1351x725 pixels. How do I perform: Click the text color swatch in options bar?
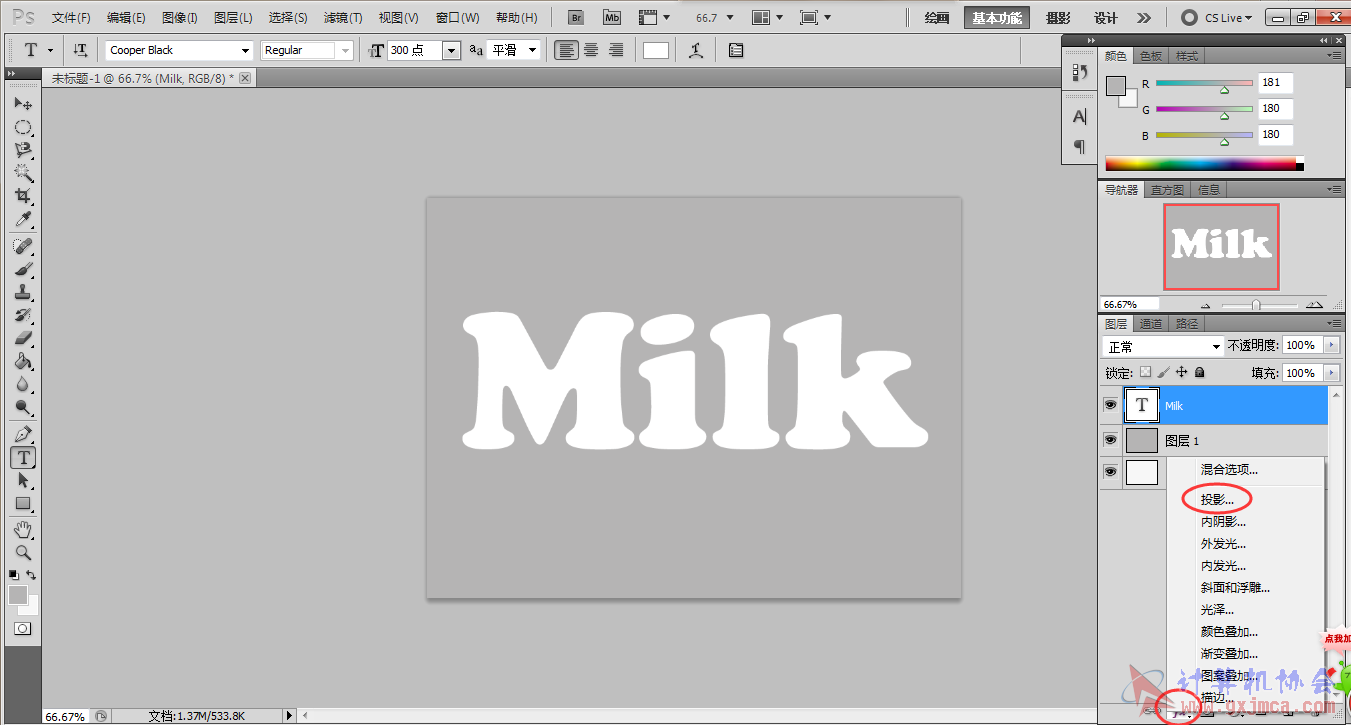pyautogui.click(x=656, y=50)
